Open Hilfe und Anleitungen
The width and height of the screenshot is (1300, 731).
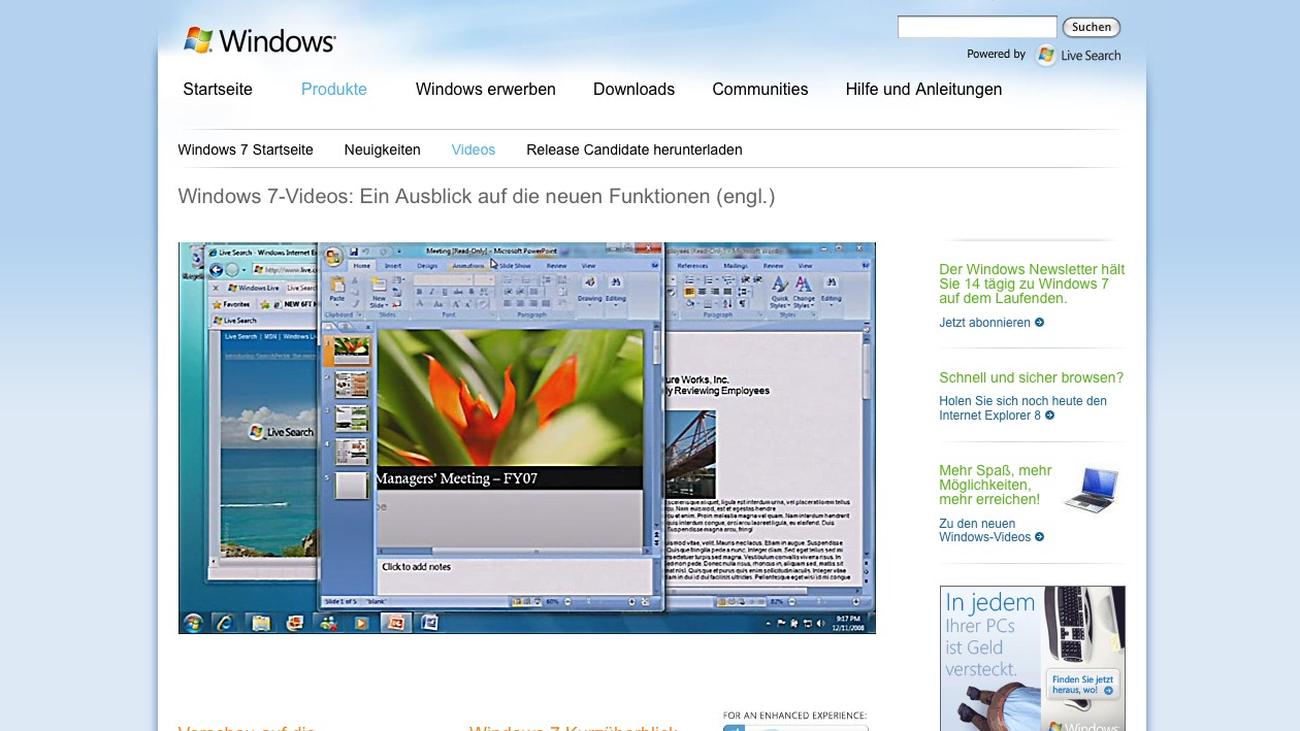[x=923, y=89]
